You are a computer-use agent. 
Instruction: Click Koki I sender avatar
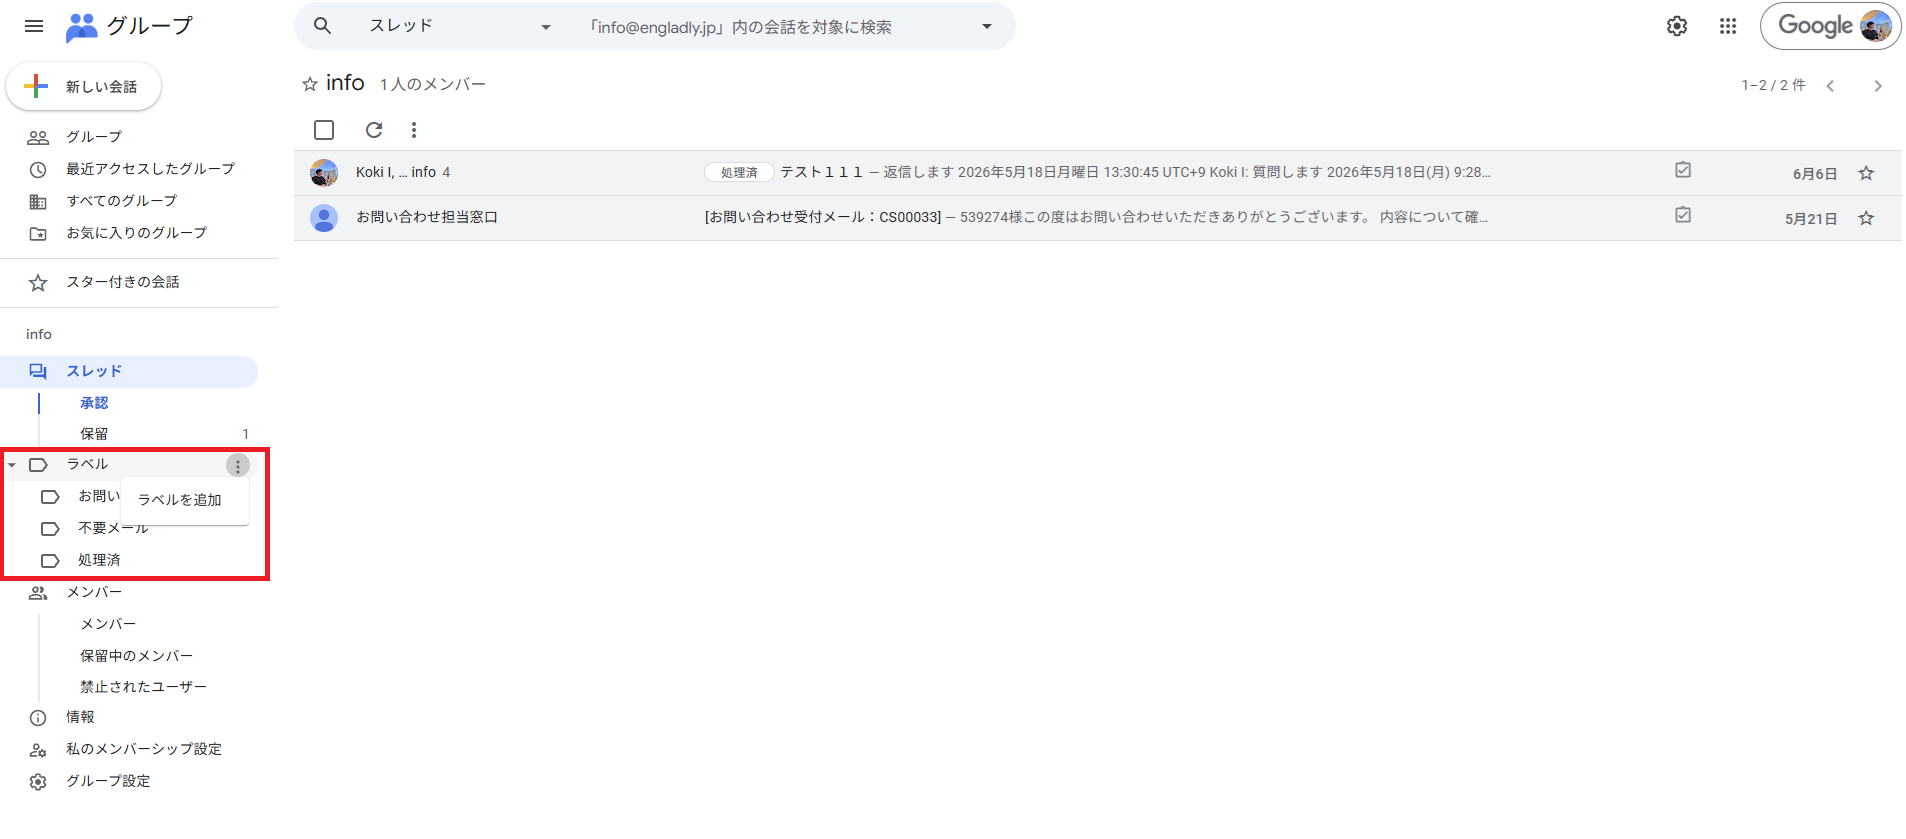coord(324,173)
